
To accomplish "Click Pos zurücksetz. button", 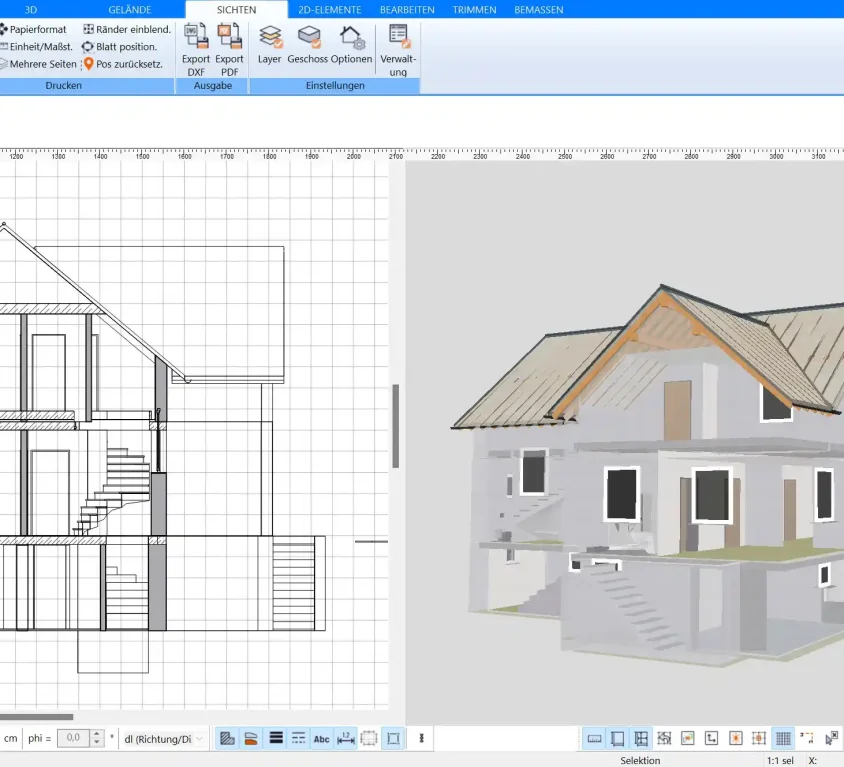I will (x=123, y=64).
